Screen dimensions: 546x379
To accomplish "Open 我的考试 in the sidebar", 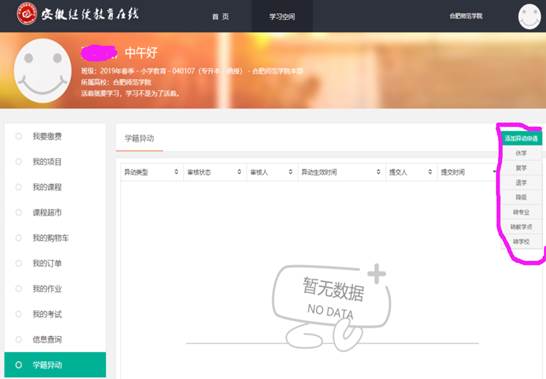I will click(47, 314).
